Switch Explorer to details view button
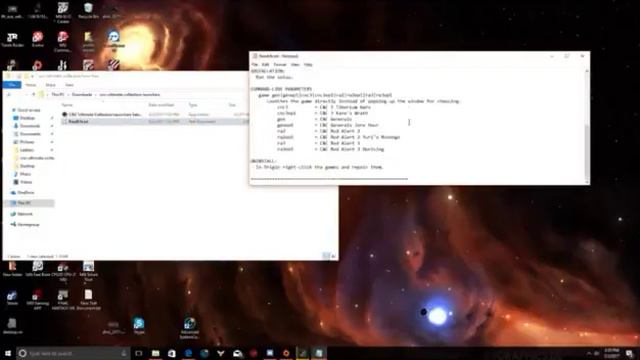Viewport: 640px width, 360px height. [x=326, y=256]
